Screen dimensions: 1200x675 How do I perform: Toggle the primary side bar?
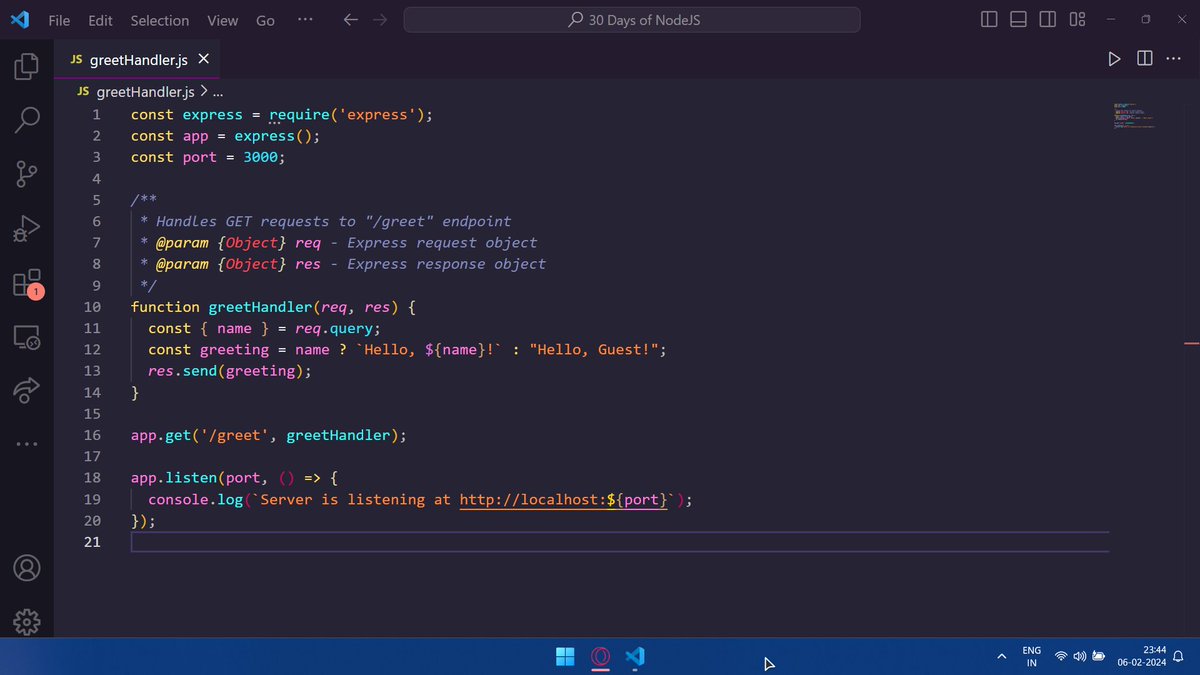(x=989, y=20)
